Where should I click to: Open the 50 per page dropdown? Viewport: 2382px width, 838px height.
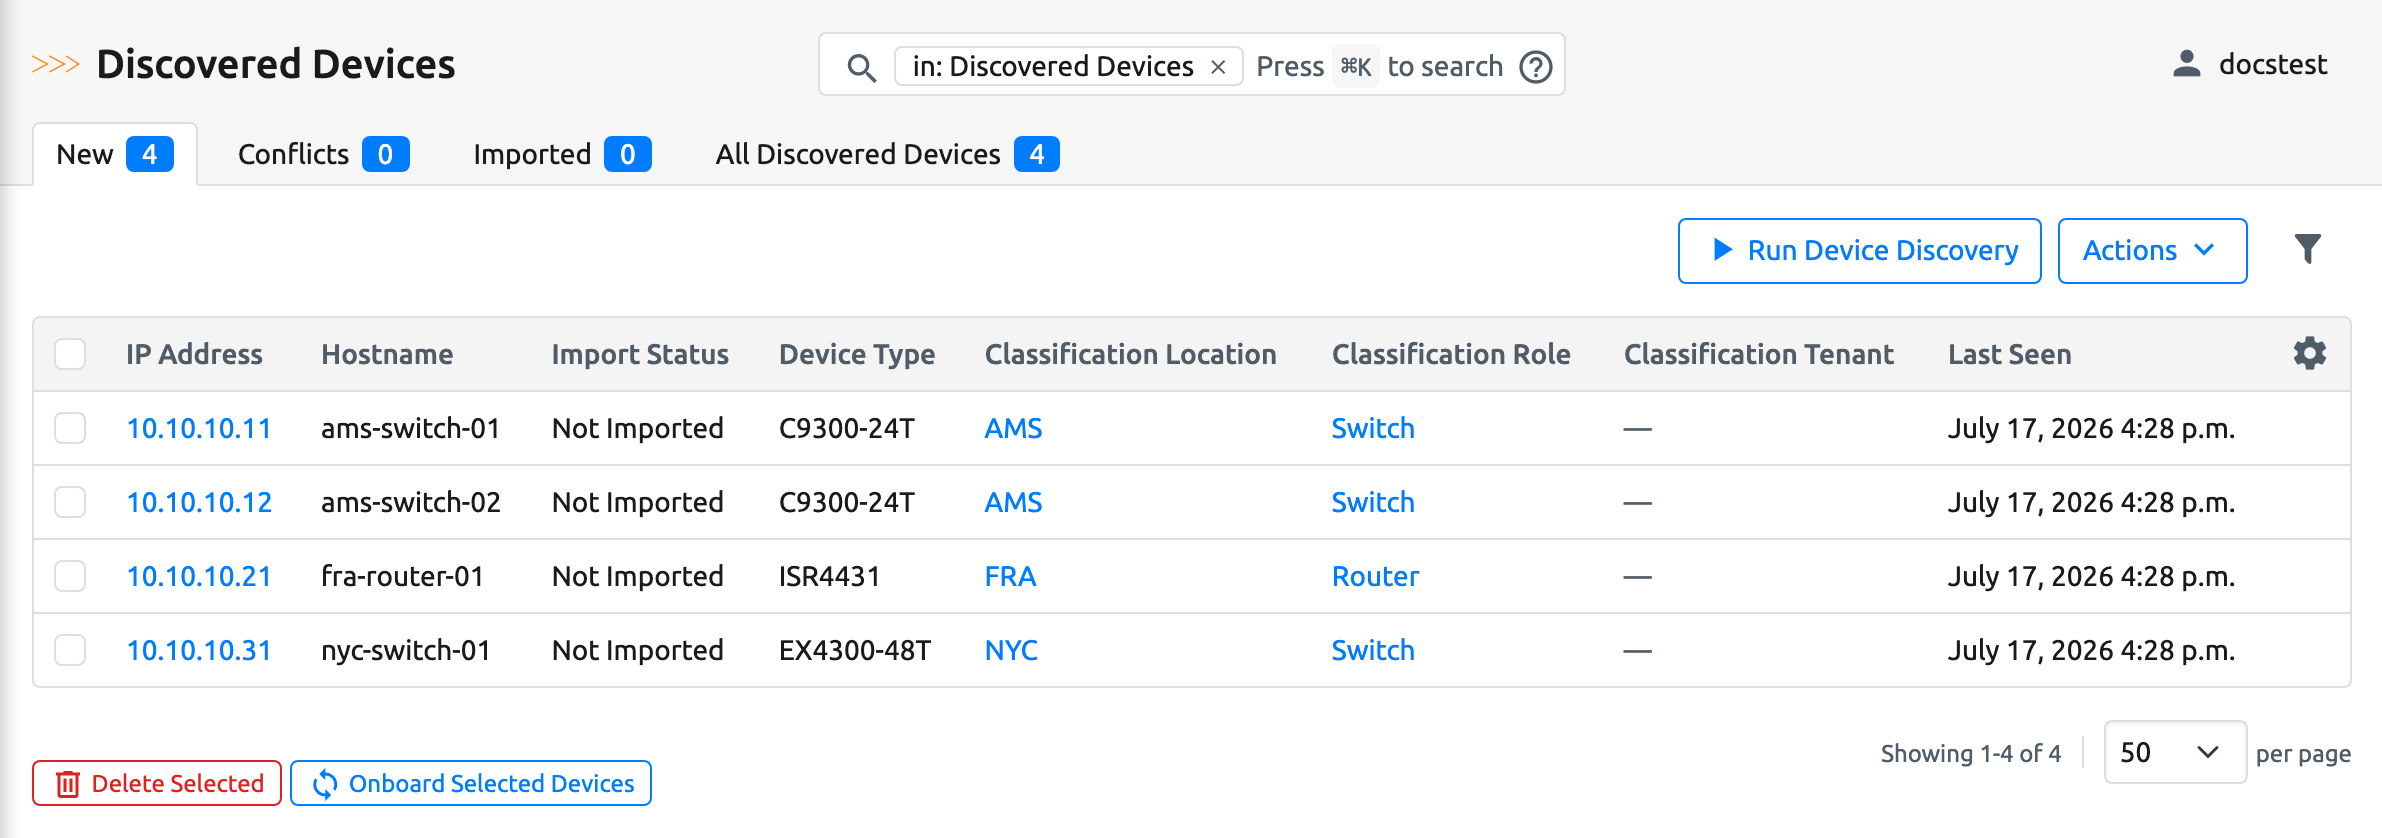(2175, 753)
